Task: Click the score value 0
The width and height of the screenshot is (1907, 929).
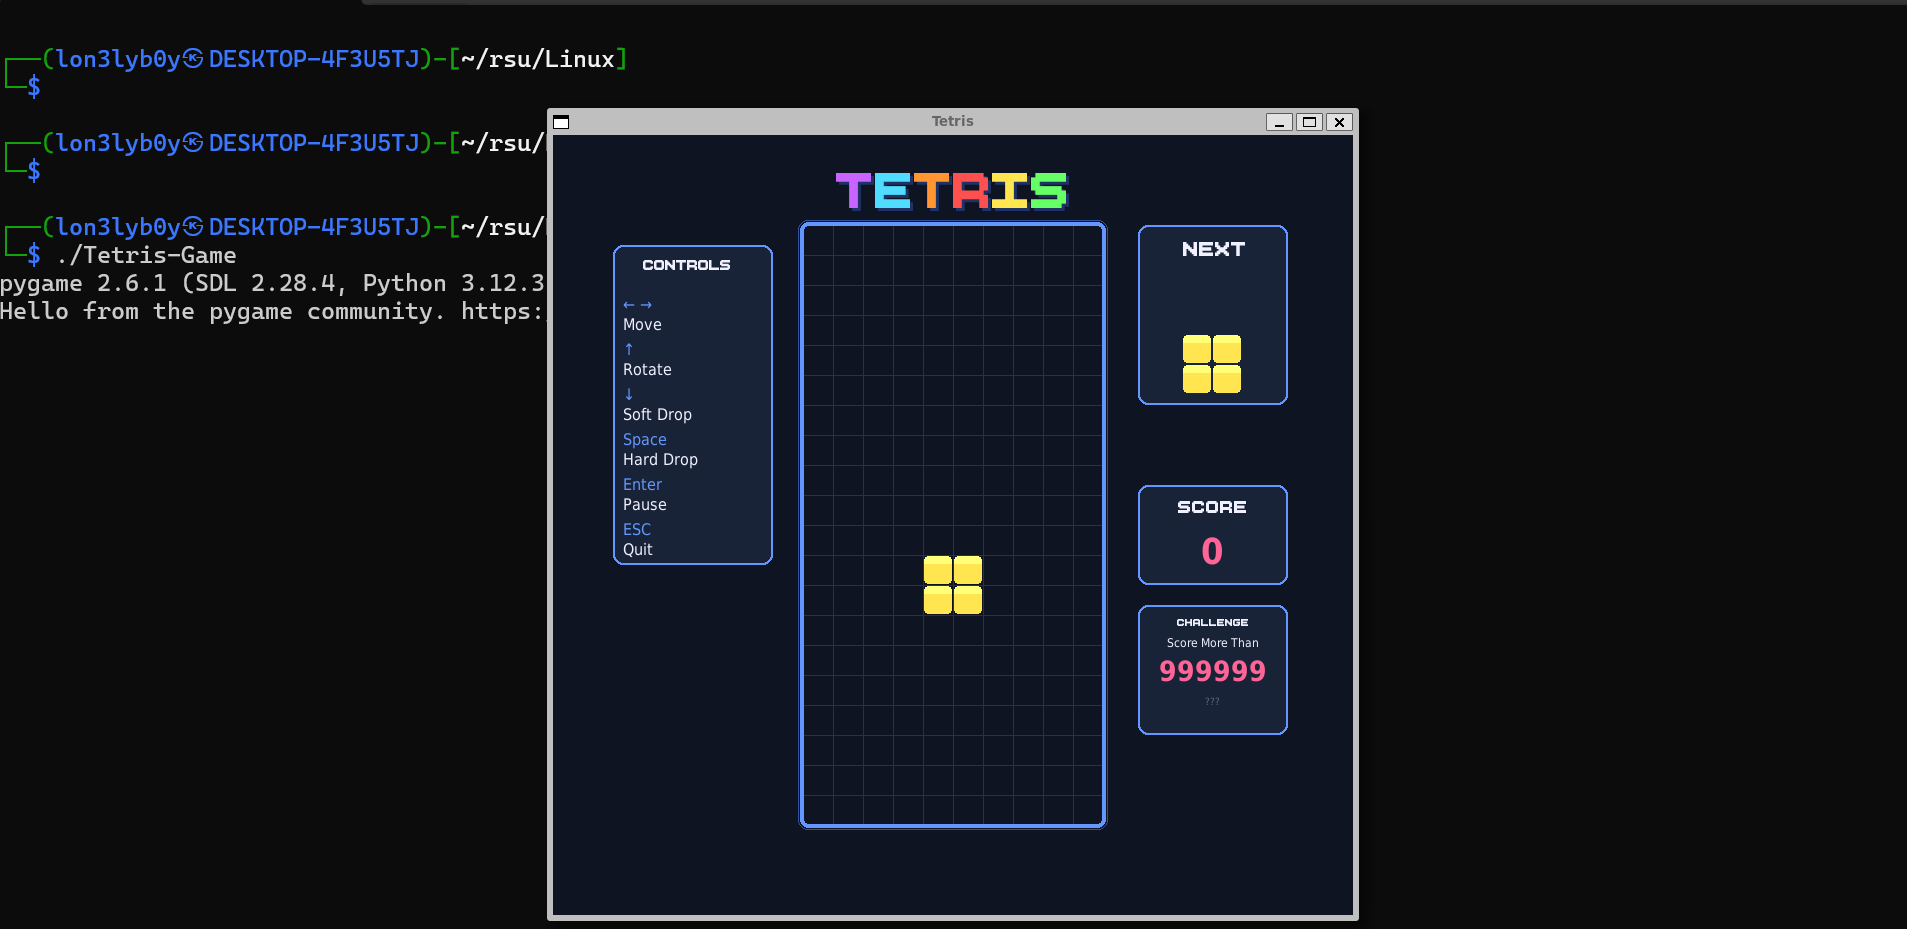Action: click(x=1211, y=551)
